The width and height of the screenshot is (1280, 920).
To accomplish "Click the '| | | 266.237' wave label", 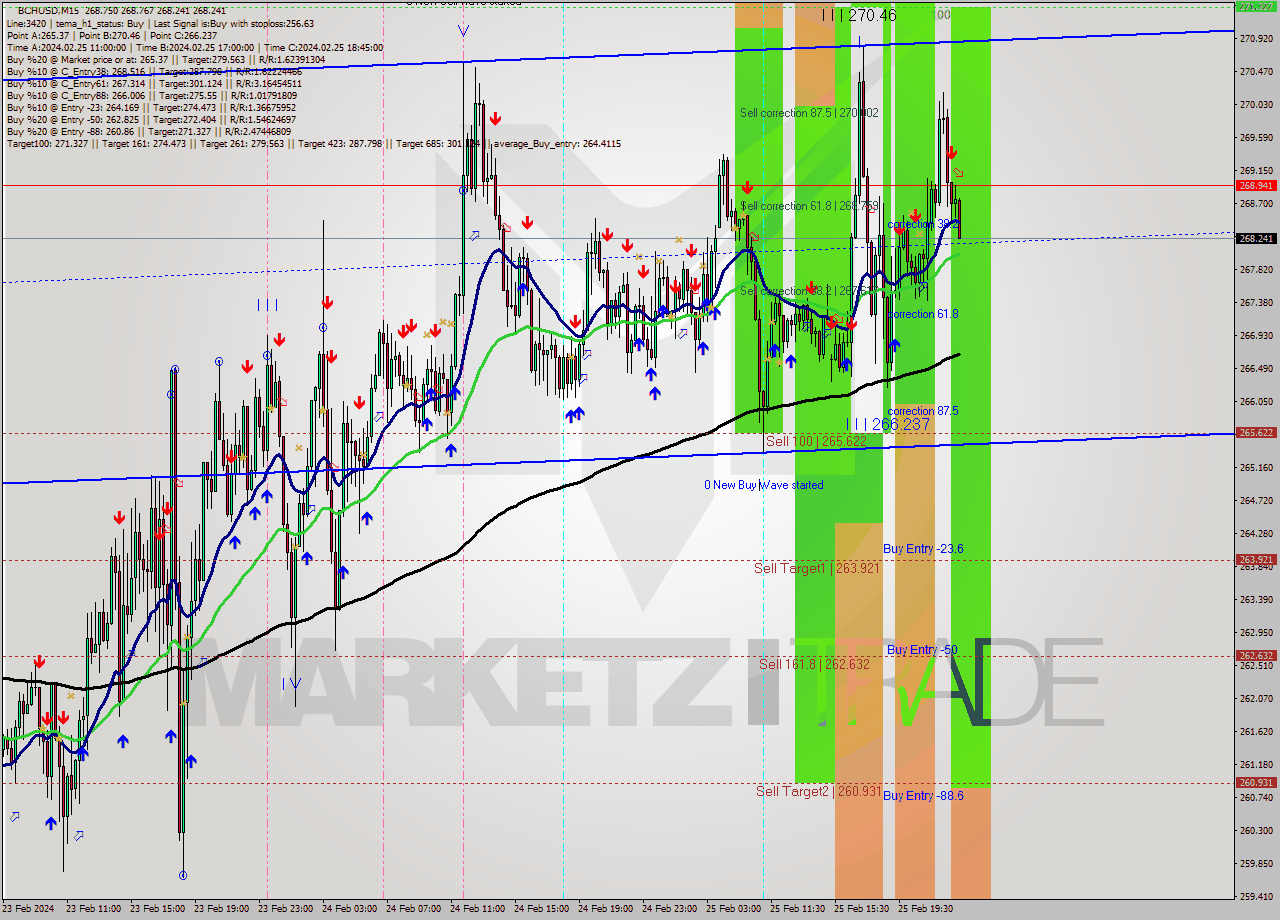I will coord(888,424).
